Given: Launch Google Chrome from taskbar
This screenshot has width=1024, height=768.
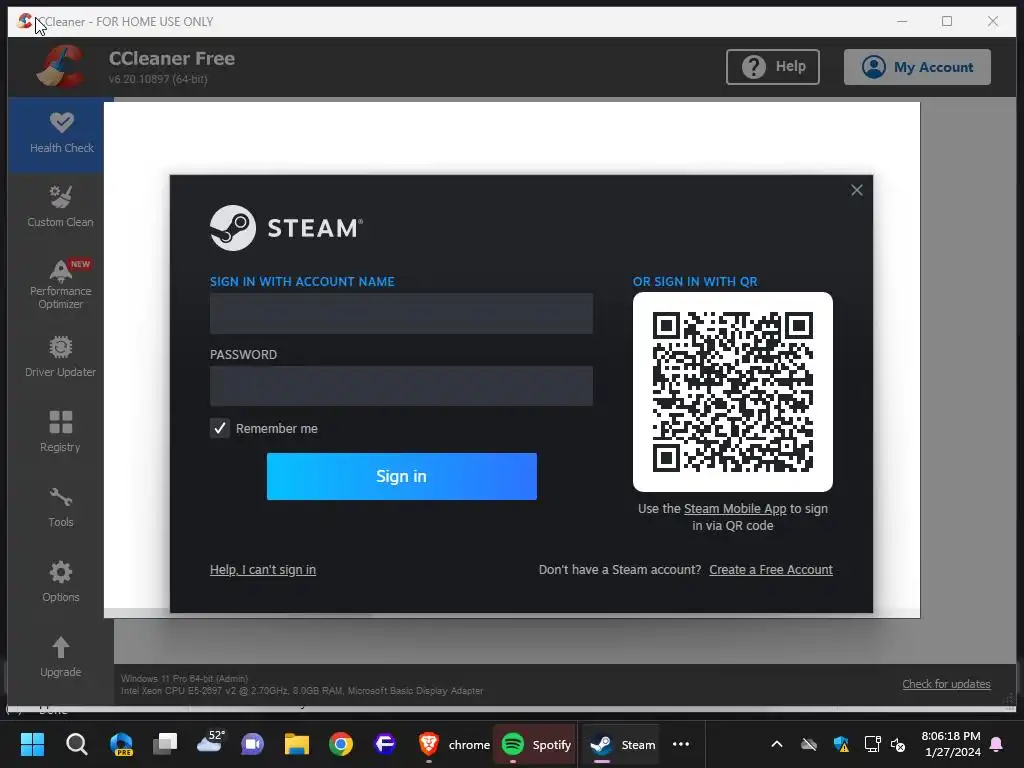Looking at the screenshot, I should tap(340, 744).
